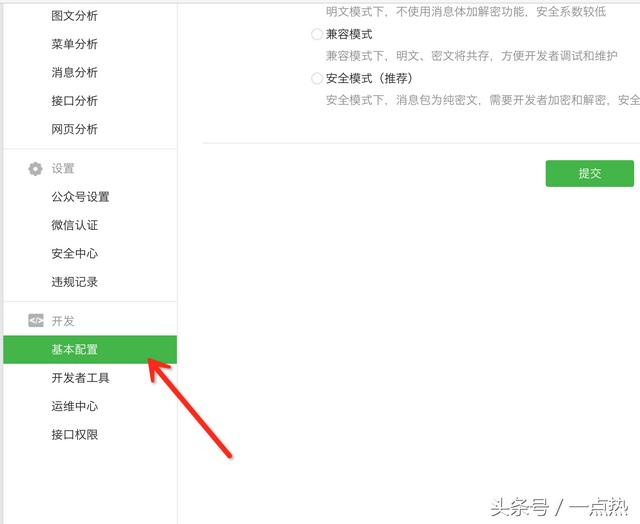Open 消息分析 in the sidebar

click(74, 73)
